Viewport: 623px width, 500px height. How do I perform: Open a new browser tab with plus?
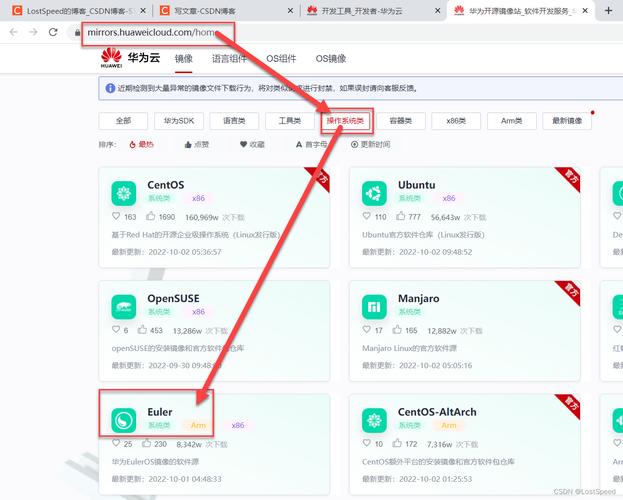click(x=608, y=11)
